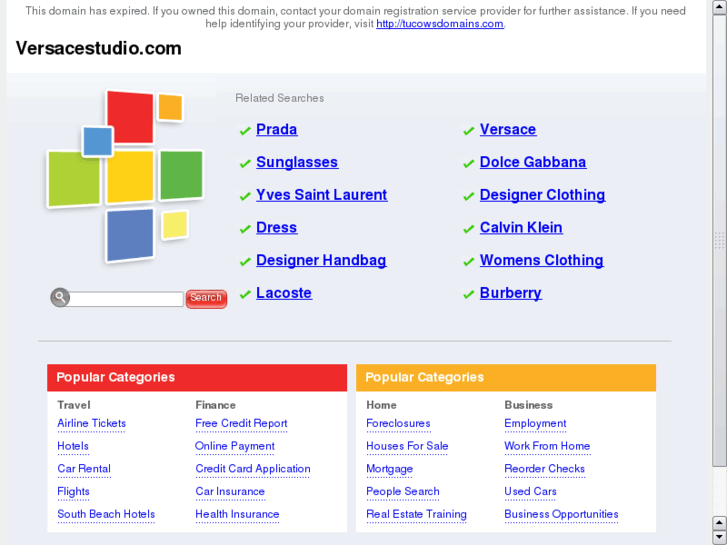Open the Credit Card Application link
727x545 pixels.
coord(253,469)
